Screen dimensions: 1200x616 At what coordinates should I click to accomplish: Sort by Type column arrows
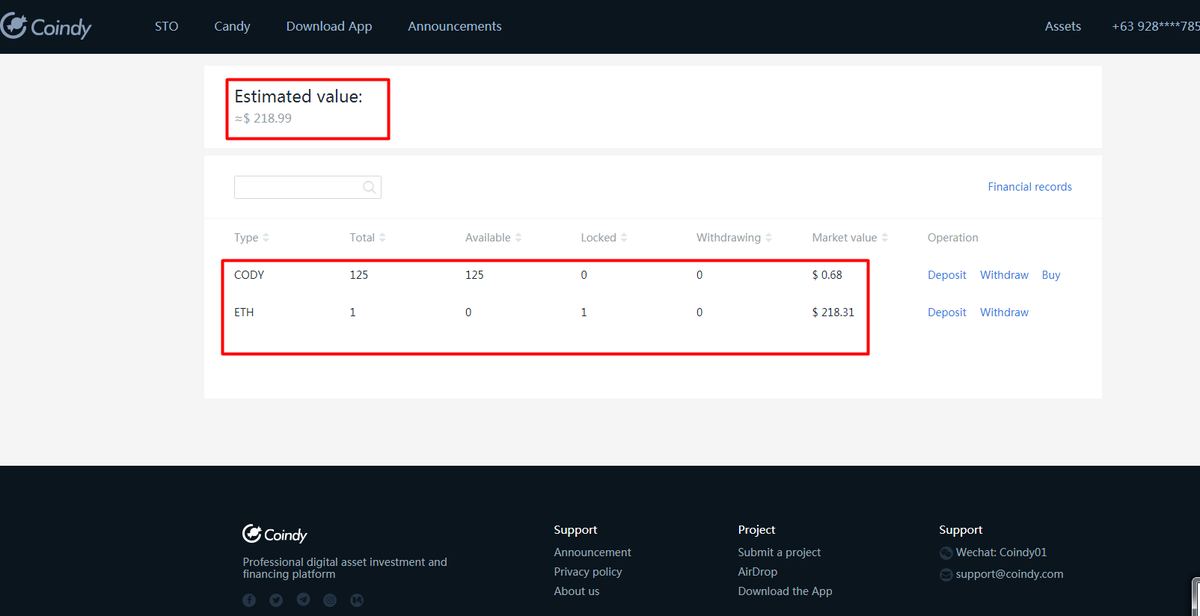pos(265,238)
